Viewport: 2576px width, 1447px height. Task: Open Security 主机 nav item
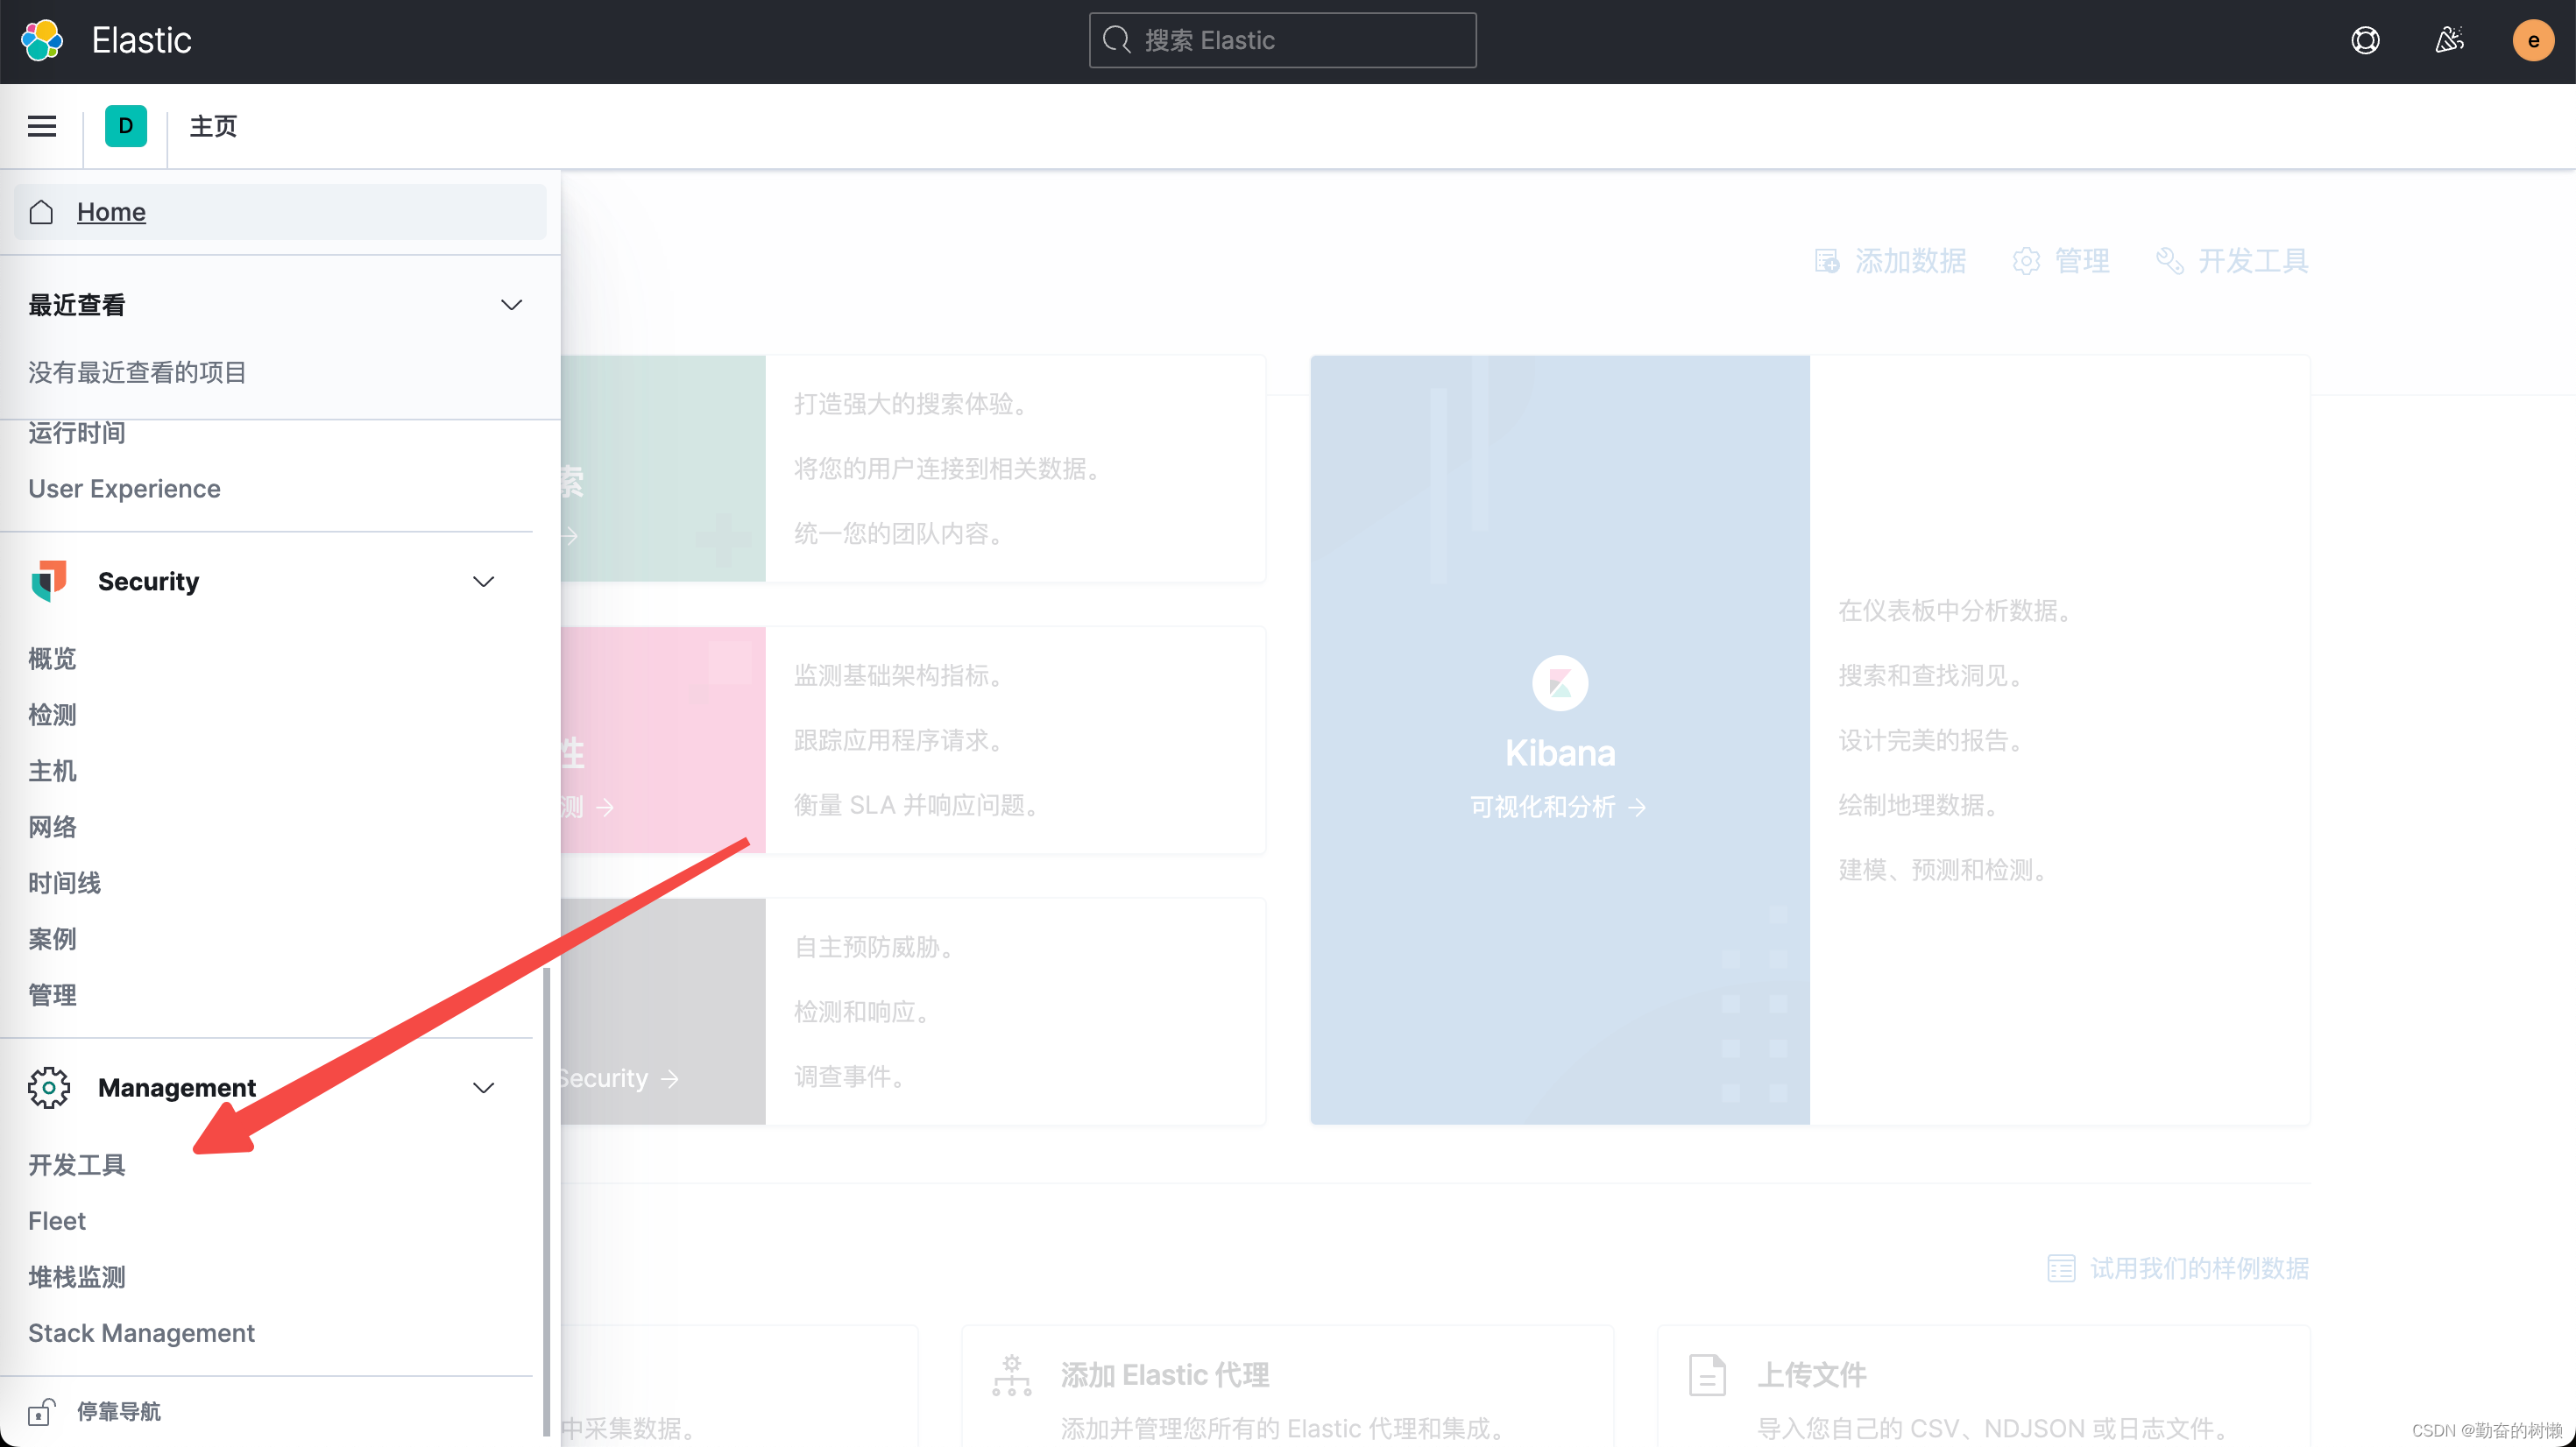tap(52, 771)
